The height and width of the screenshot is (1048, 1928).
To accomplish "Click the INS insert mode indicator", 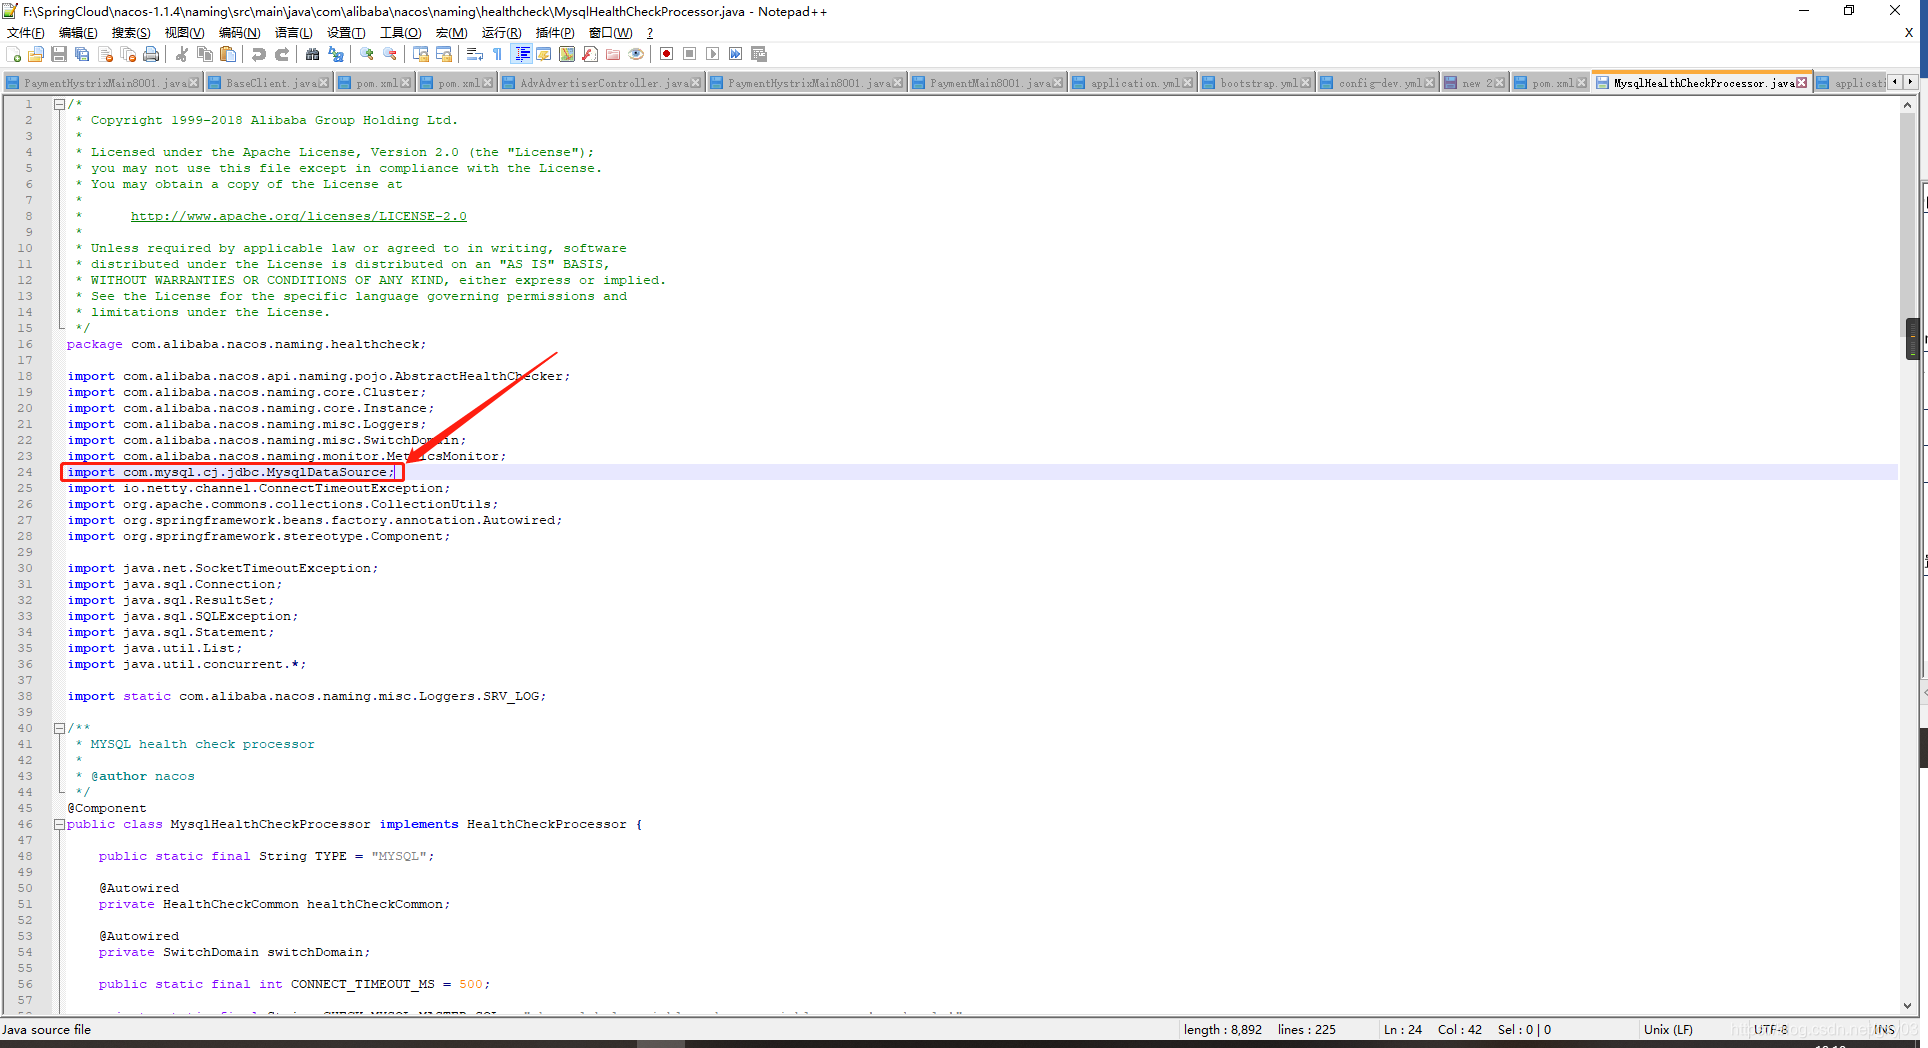I will pos(1884,1029).
